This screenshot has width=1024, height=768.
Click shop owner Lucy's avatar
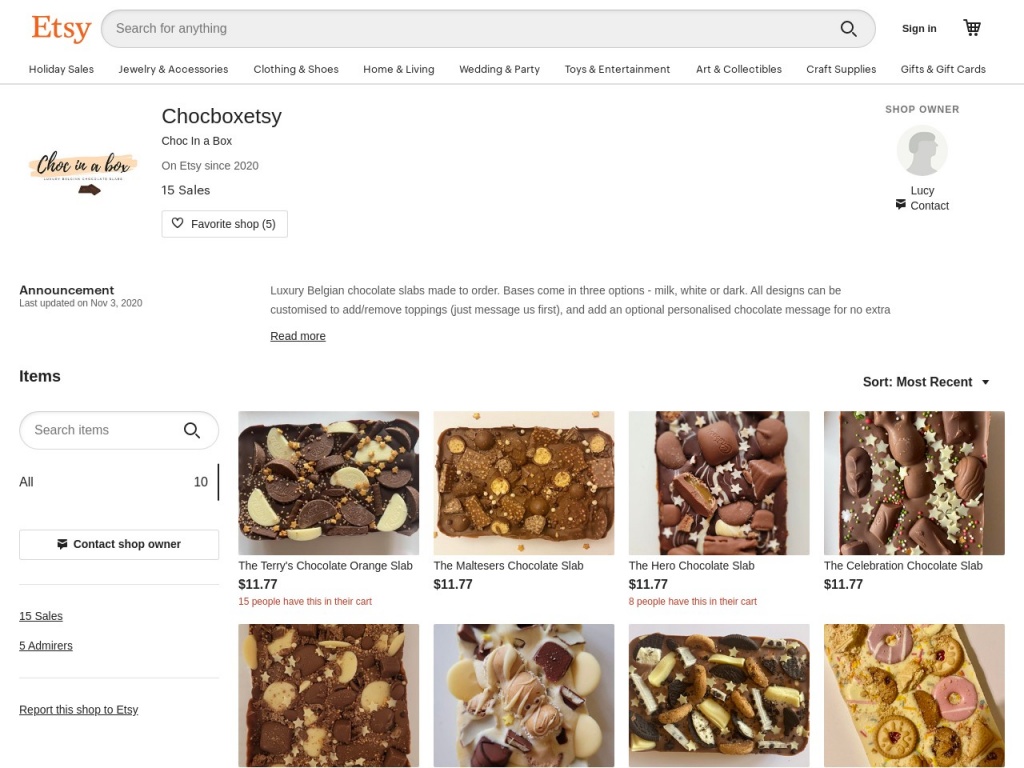coord(921,151)
